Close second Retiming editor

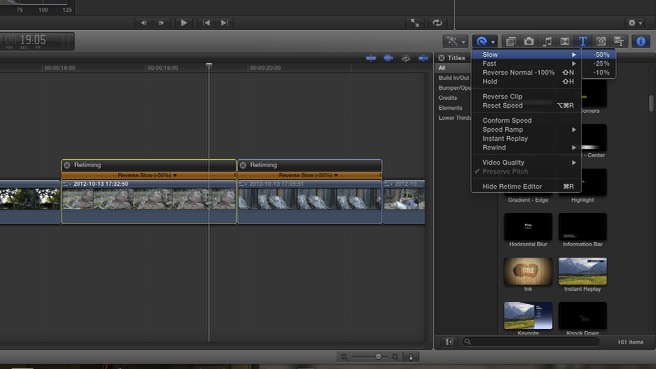pos(243,165)
